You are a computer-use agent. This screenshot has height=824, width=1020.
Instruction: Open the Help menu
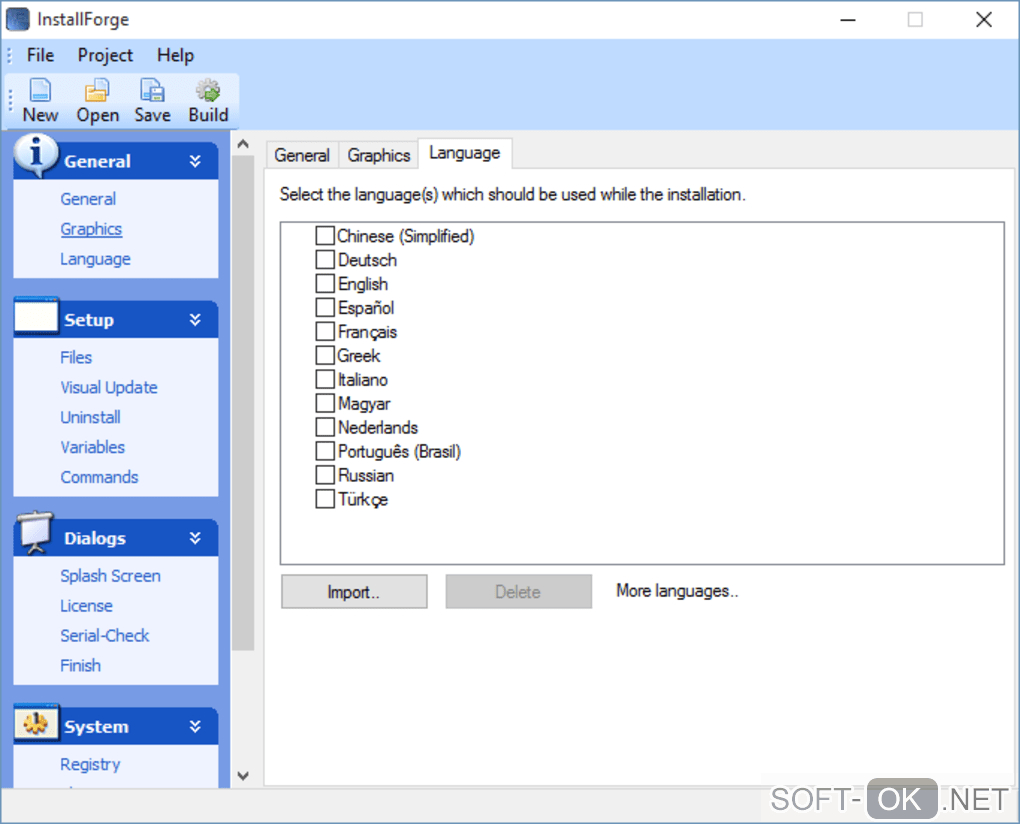point(176,55)
